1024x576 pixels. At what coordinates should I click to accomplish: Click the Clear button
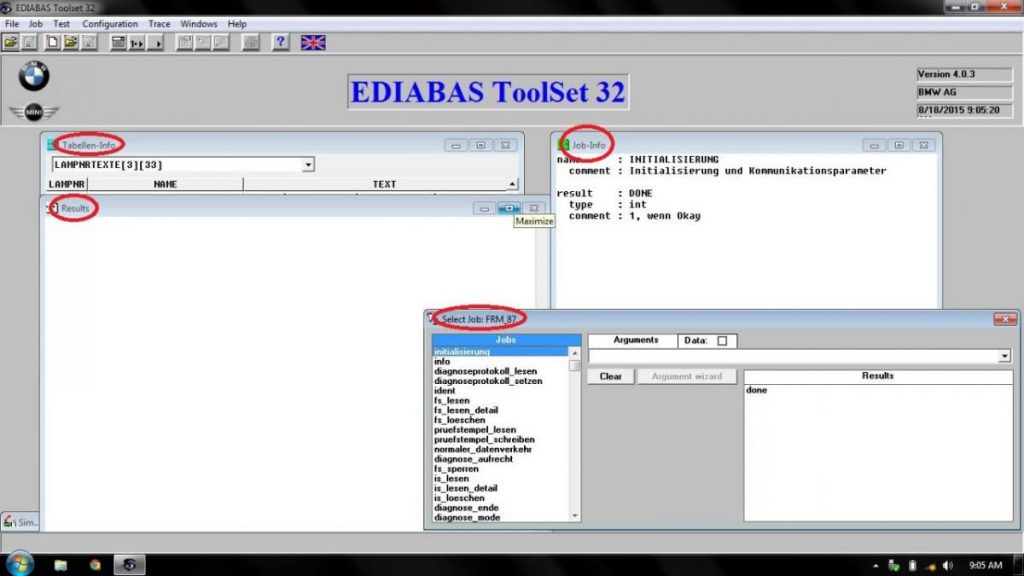tap(611, 376)
